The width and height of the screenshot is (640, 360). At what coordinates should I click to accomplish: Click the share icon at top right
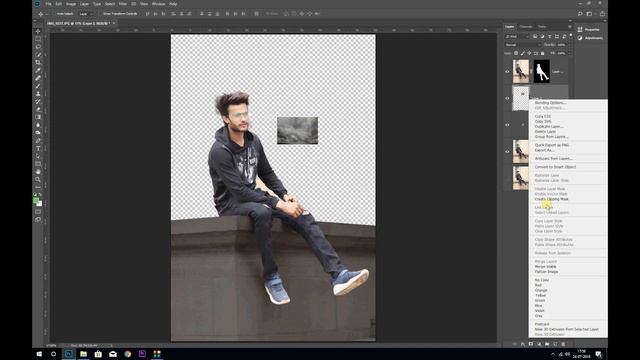(x=602, y=14)
